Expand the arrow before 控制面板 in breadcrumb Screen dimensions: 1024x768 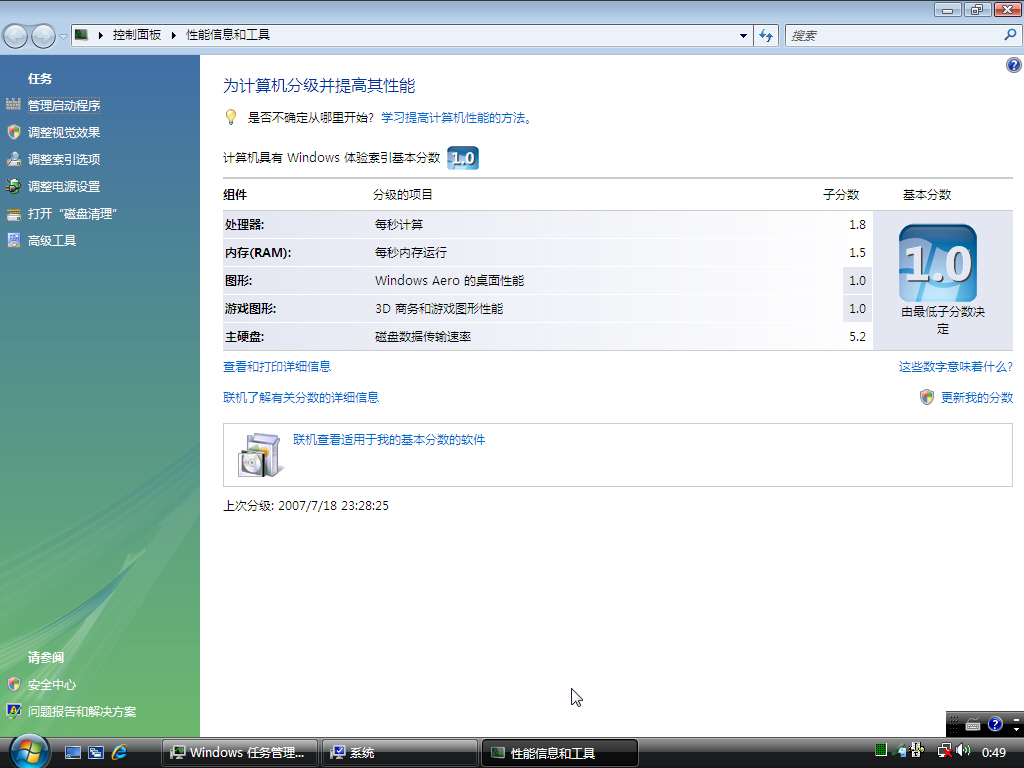point(101,35)
